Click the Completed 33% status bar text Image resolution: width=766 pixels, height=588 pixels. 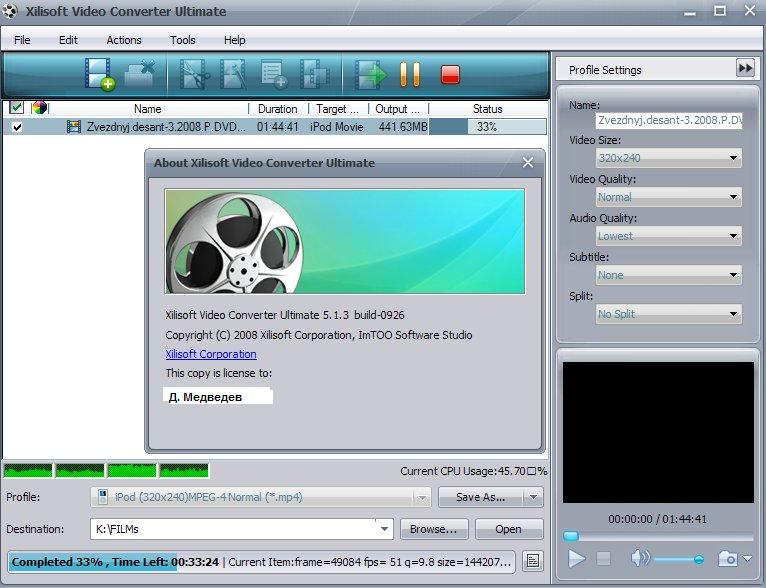(115, 562)
